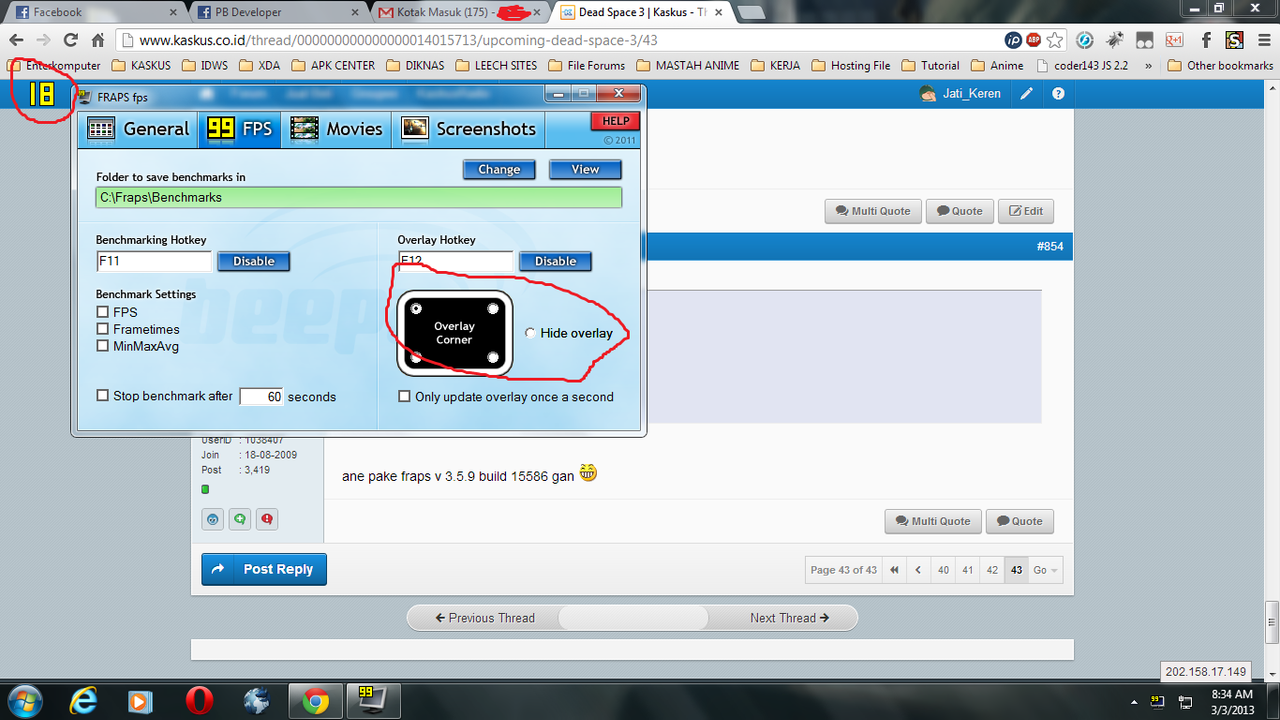Click the Chrome reload icon
This screenshot has height=720, width=1280.
tap(71, 41)
